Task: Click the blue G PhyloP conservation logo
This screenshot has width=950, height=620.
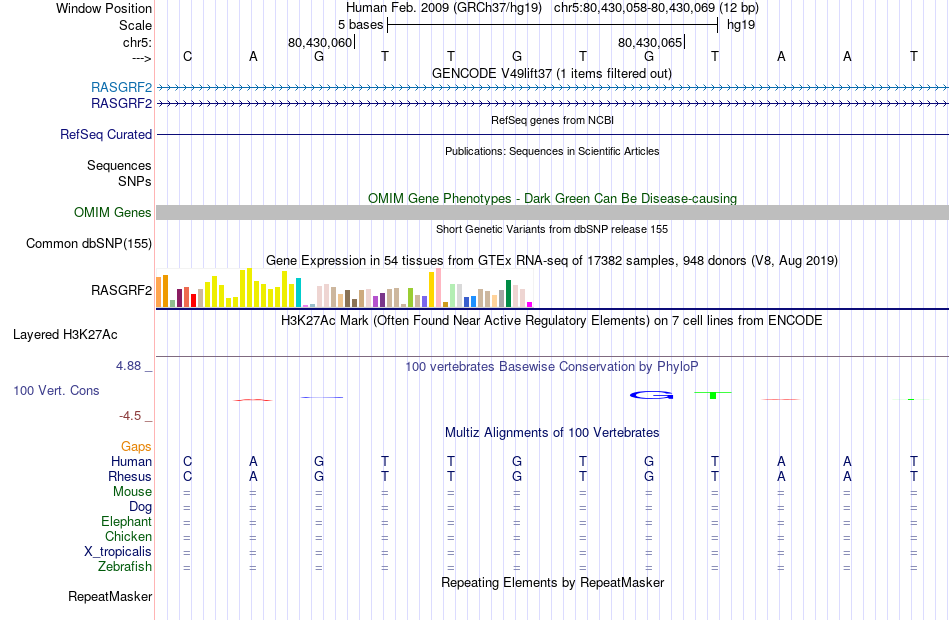Action: (x=651, y=395)
